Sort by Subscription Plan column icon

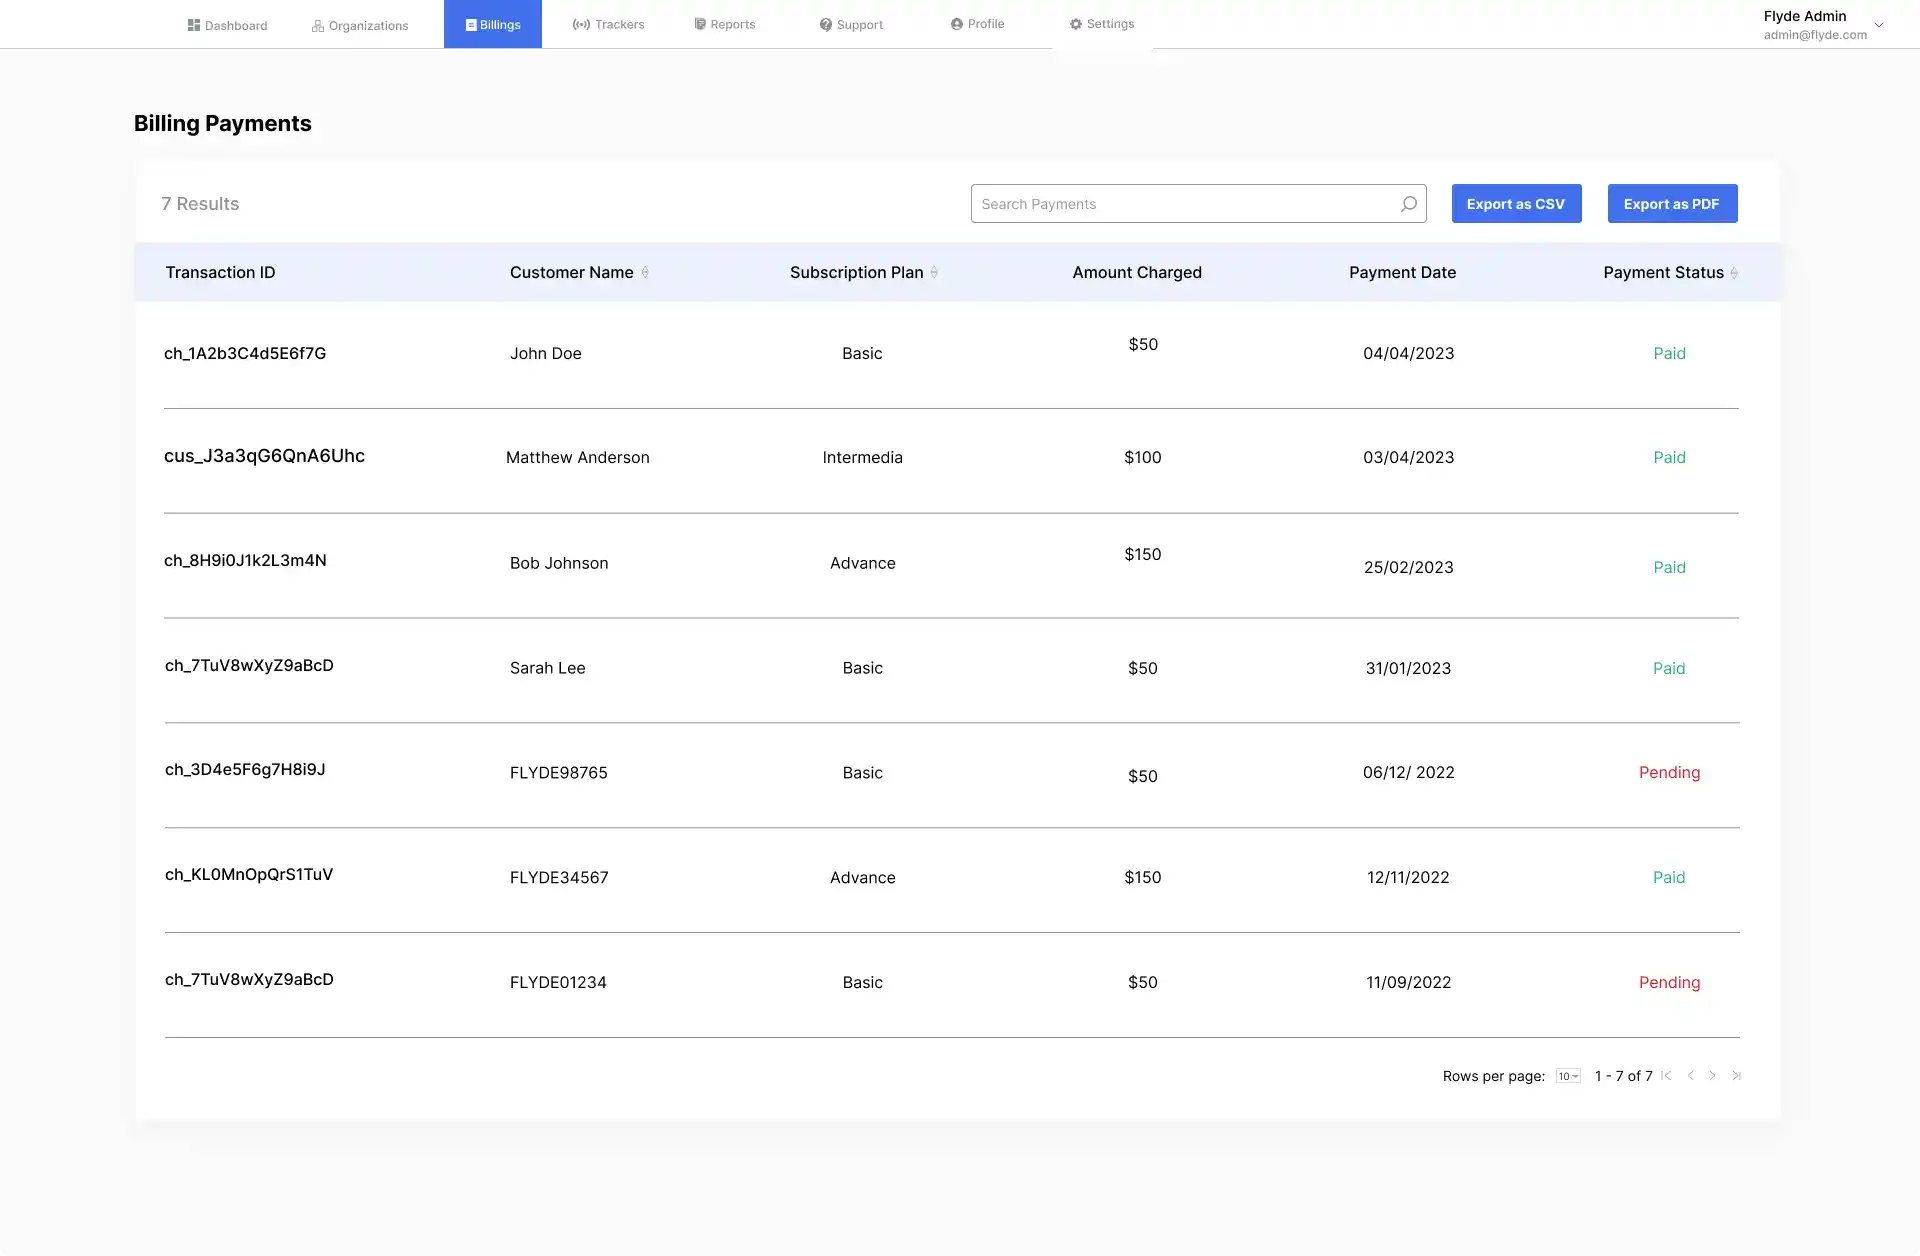(x=934, y=272)
